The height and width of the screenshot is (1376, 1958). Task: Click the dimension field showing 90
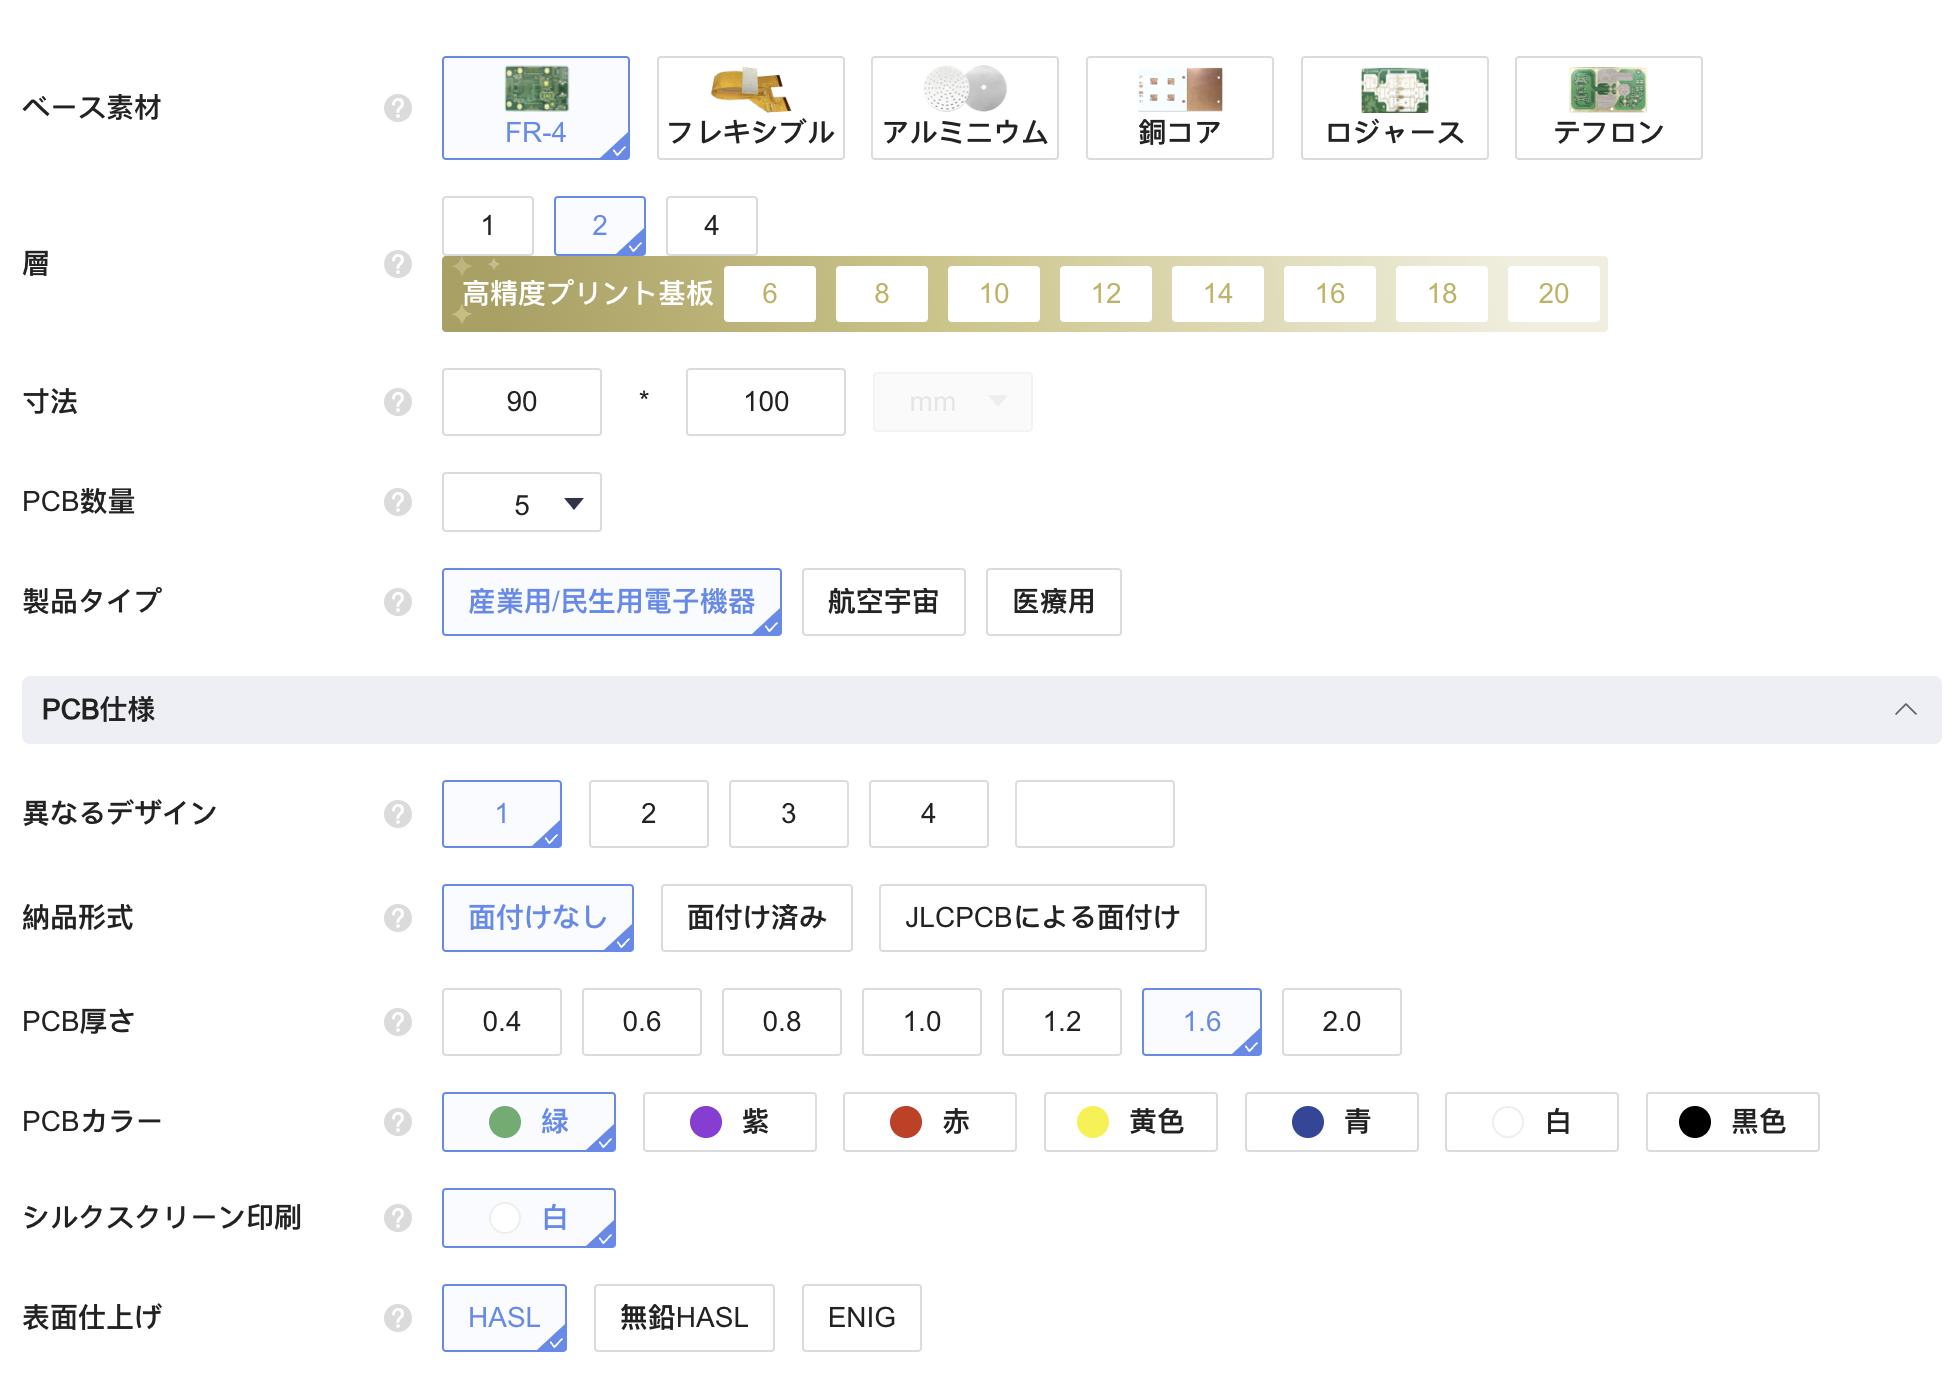(x=522, y=402)
